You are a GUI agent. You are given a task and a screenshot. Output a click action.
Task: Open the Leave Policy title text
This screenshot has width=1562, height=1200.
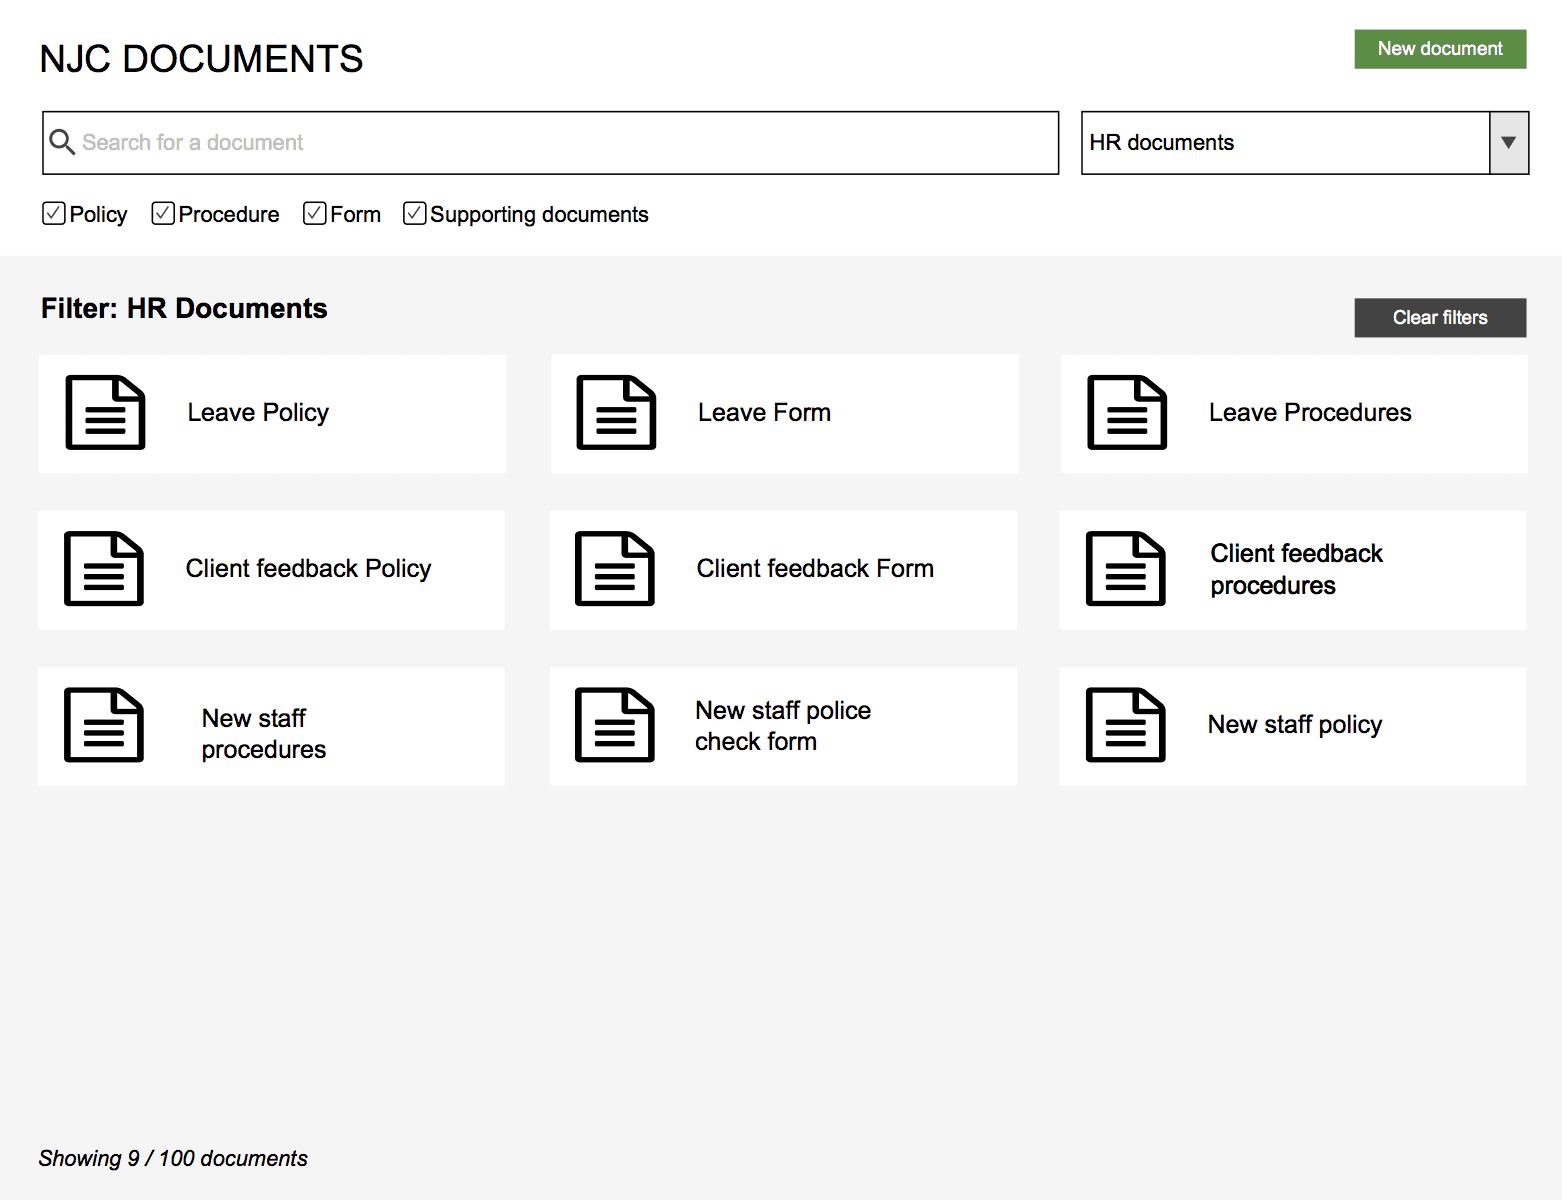click(x=258, y=412)
